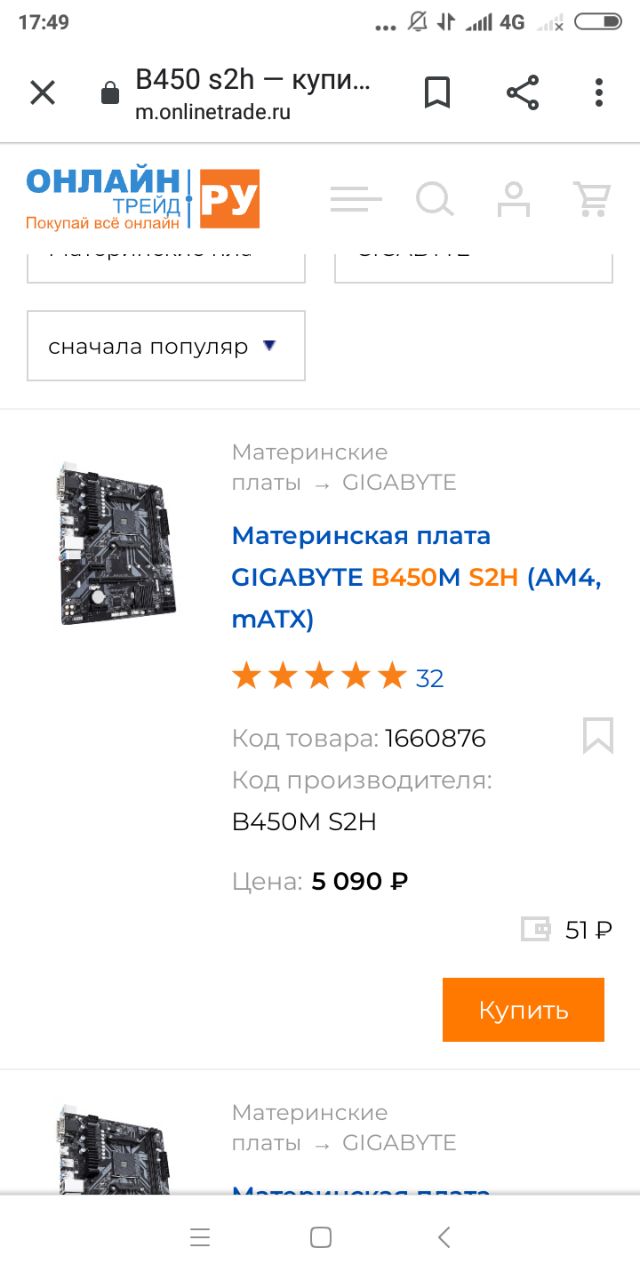Open the 32 reviews count link

430,678
